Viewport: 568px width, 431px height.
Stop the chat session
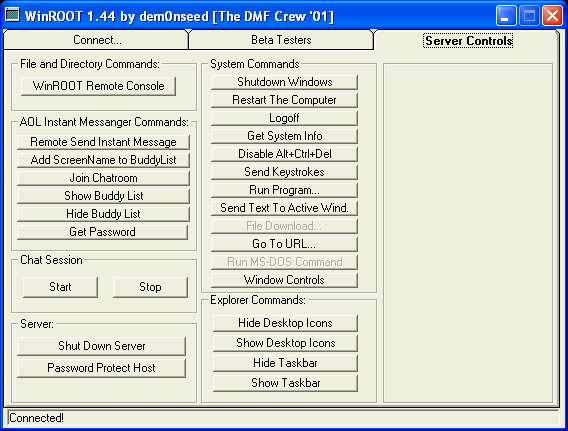(150, 287)
